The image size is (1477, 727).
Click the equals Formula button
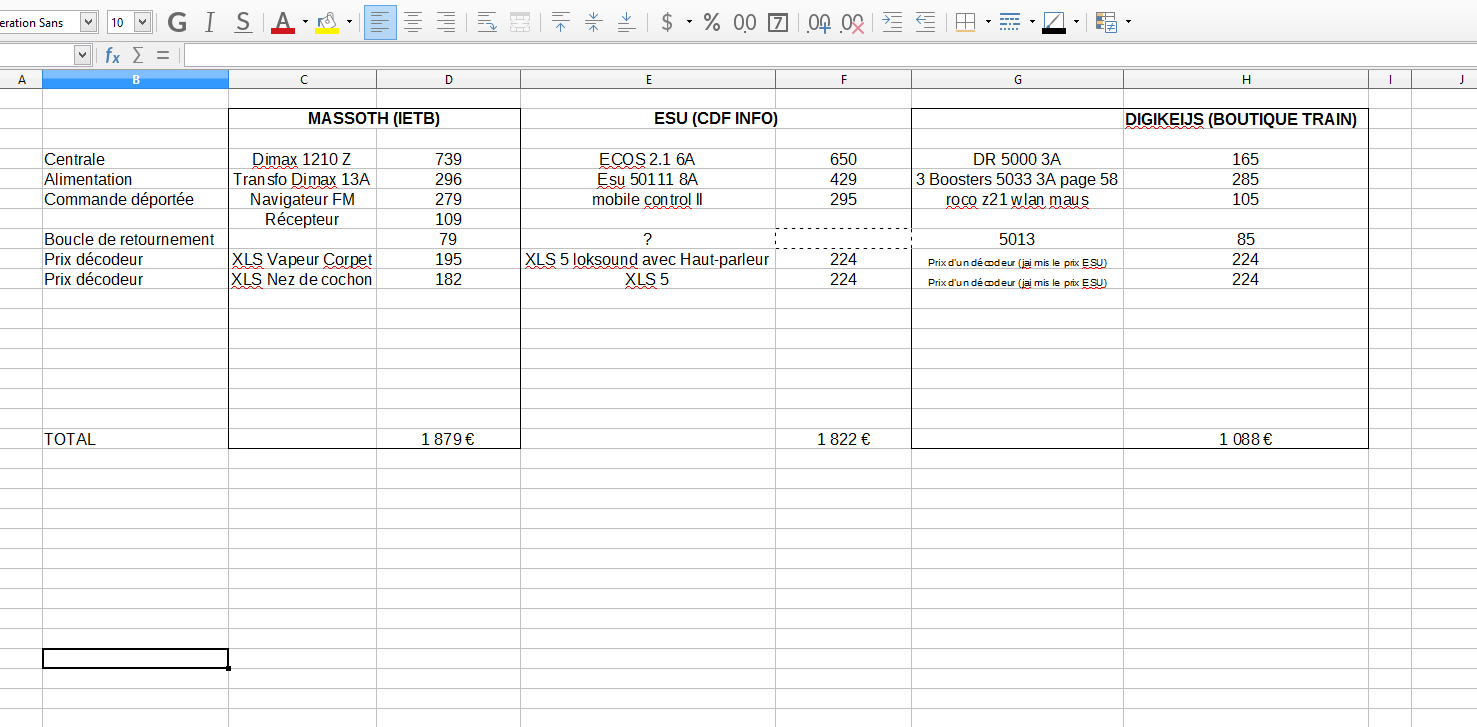(163, 55)
